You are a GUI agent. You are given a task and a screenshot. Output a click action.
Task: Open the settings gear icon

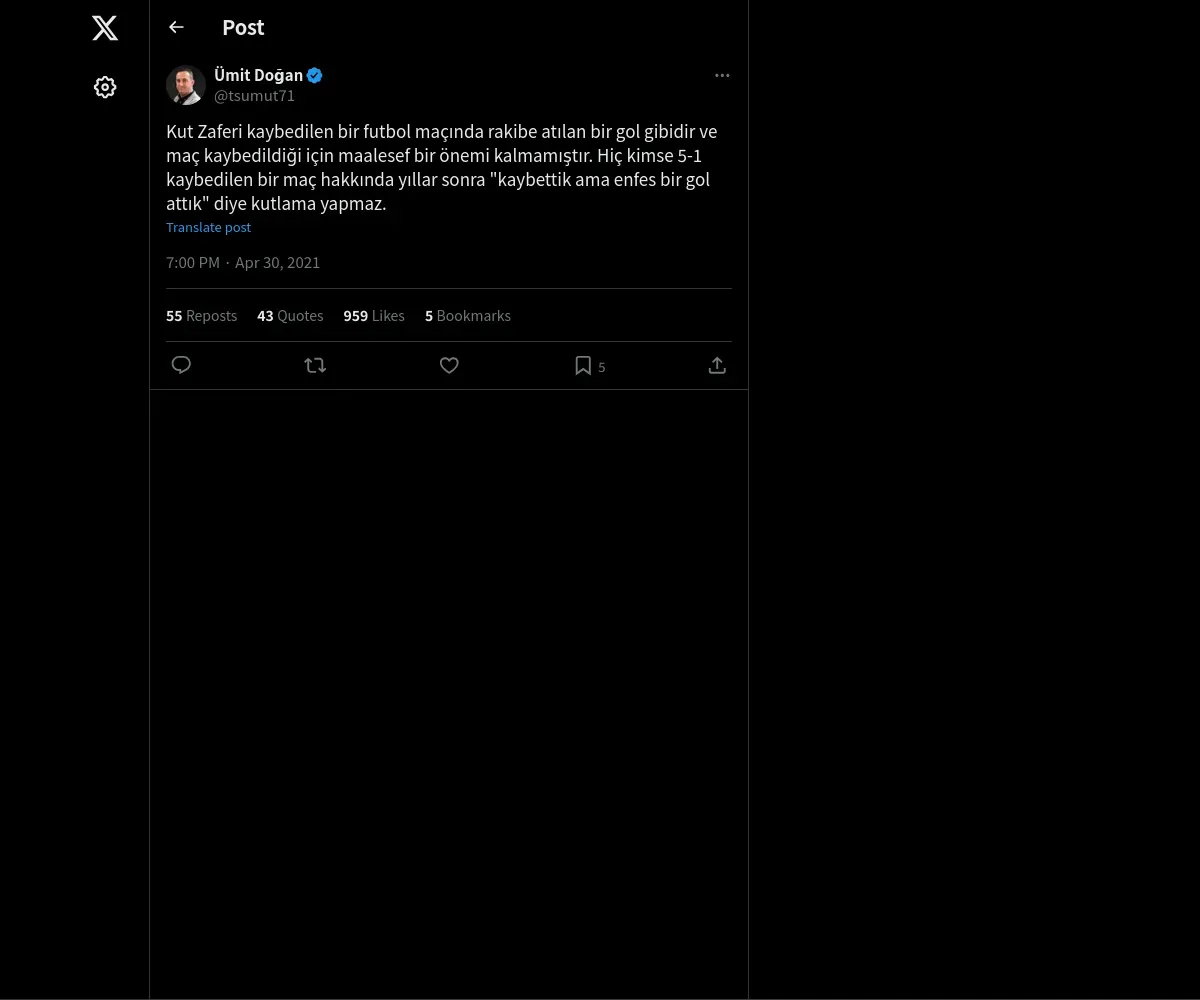pos(105,87)
